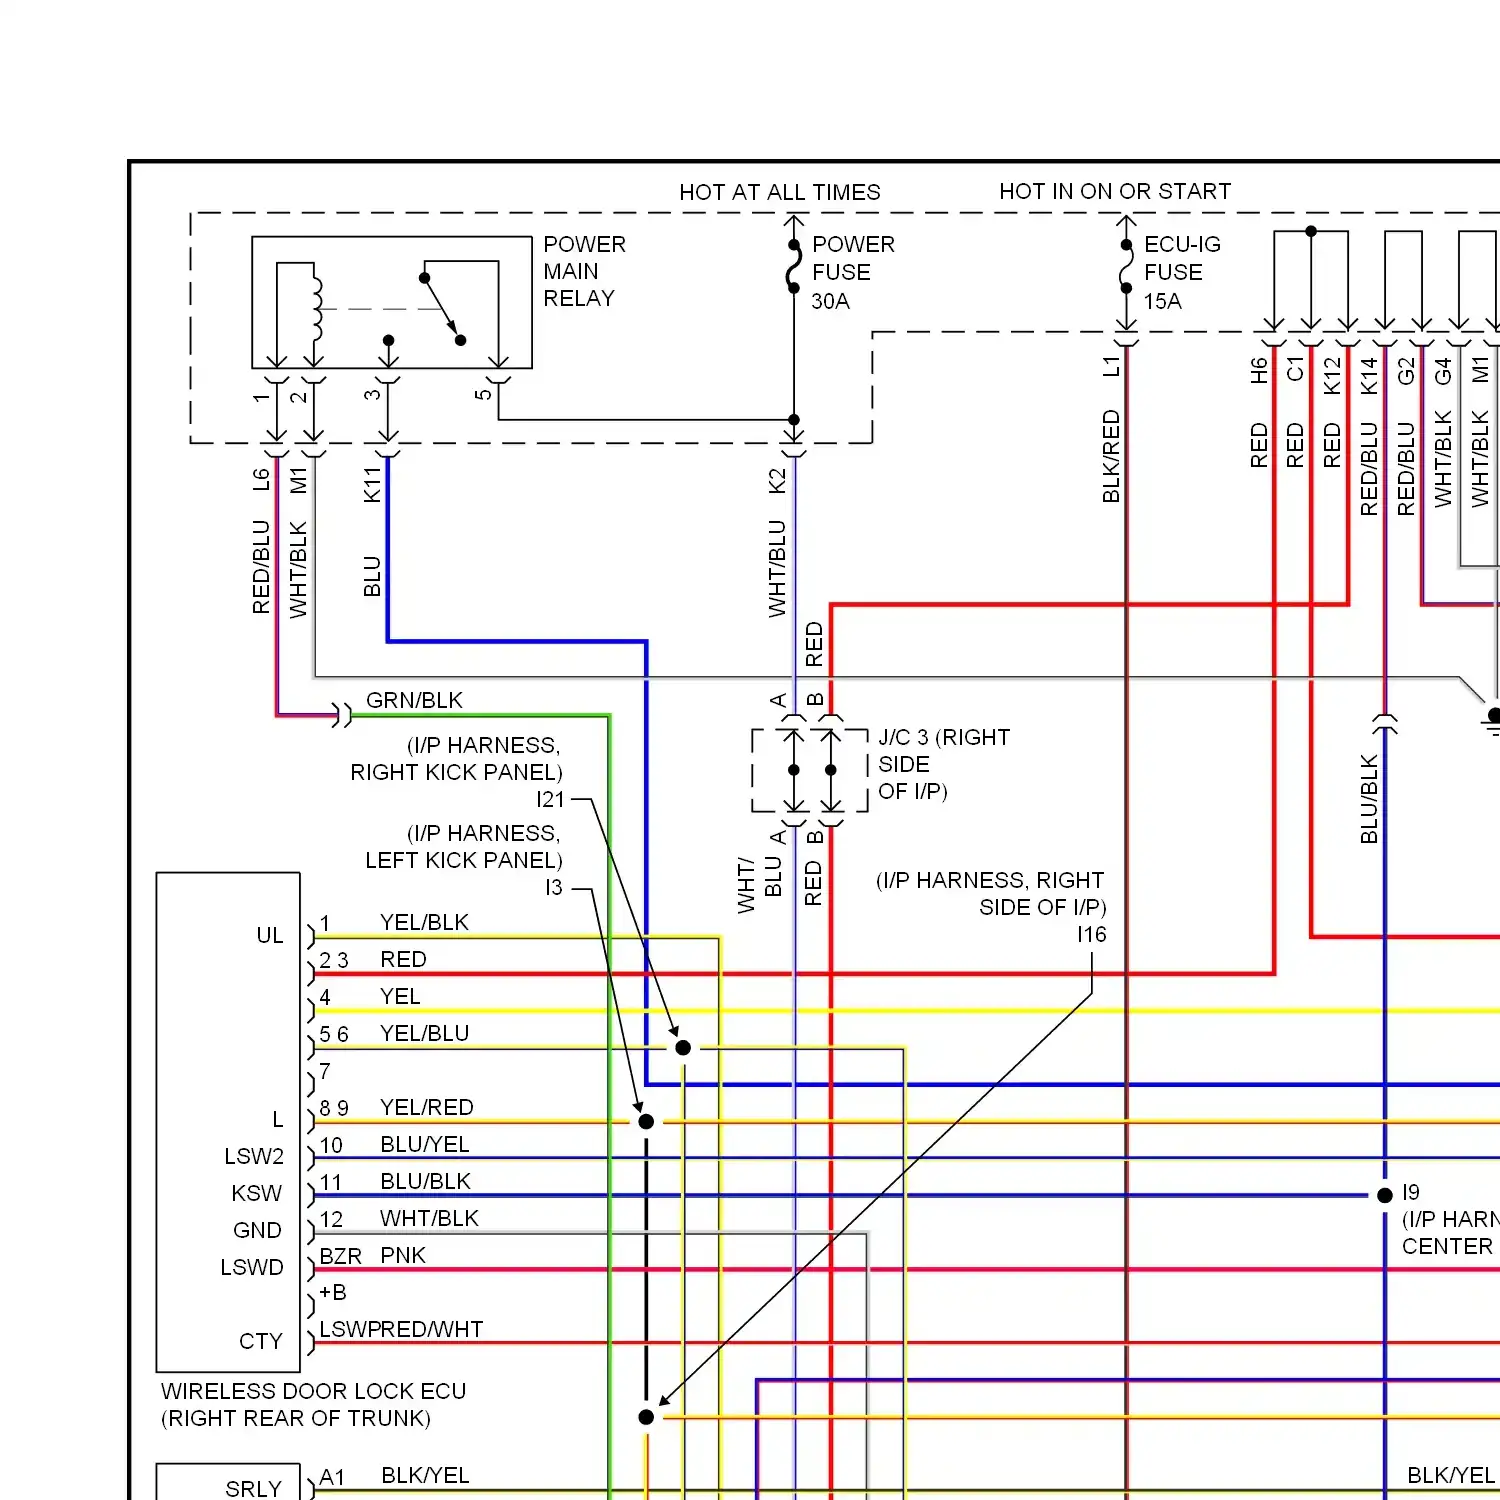Click the I9 splice dot
1500x1500 pixels.
coord(1385,1195)
